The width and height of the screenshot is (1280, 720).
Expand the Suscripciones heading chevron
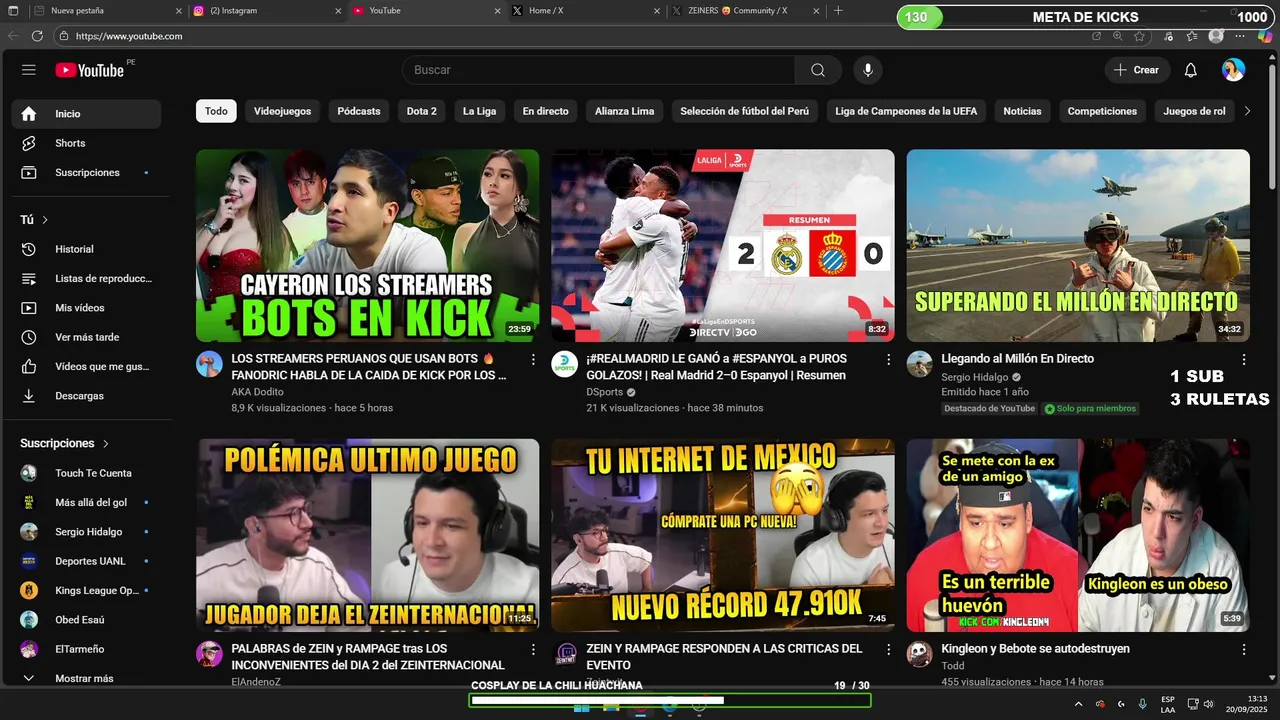[106, 443]
